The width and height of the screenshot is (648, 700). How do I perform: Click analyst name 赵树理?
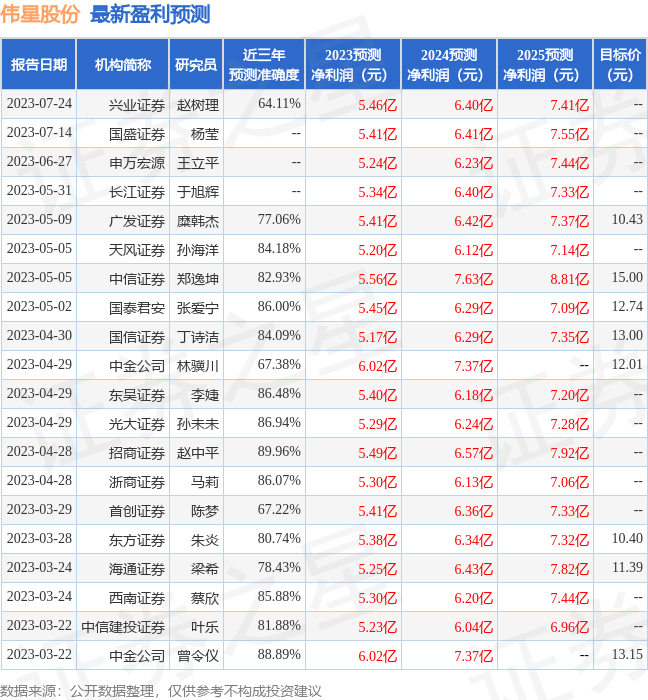198,105
